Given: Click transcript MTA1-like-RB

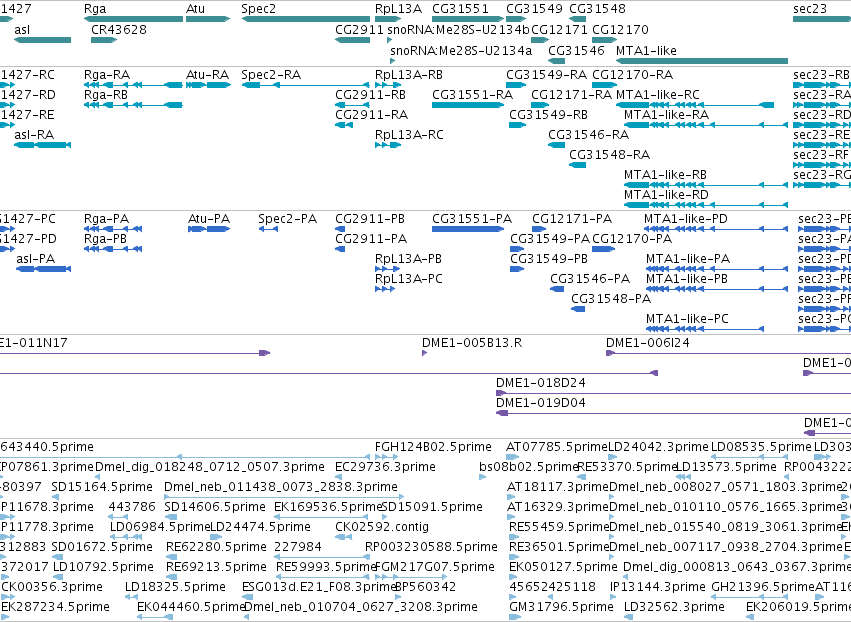Looking at the screenshot, I should (x=706, y=185).
